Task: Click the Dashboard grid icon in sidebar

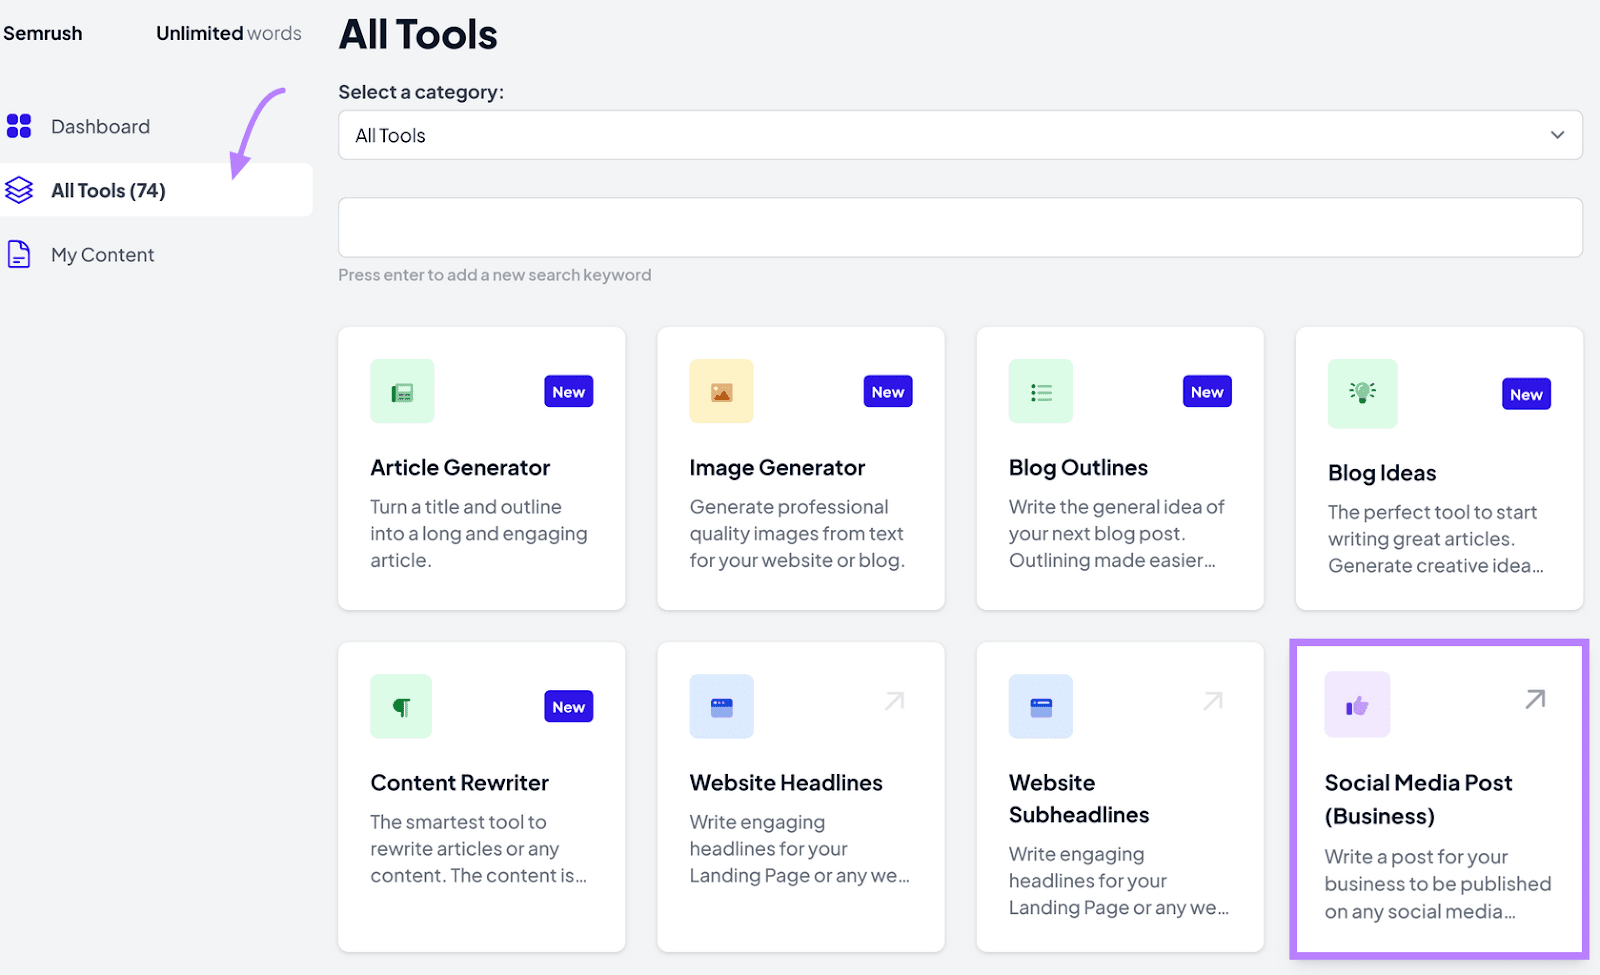Action: 20,126
